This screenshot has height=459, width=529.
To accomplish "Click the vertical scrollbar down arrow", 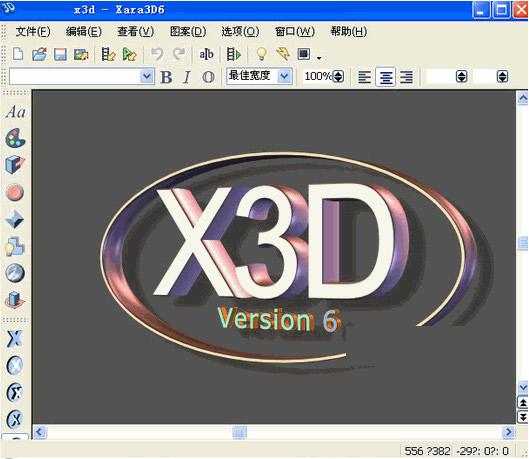I will (x=523, y=387).
